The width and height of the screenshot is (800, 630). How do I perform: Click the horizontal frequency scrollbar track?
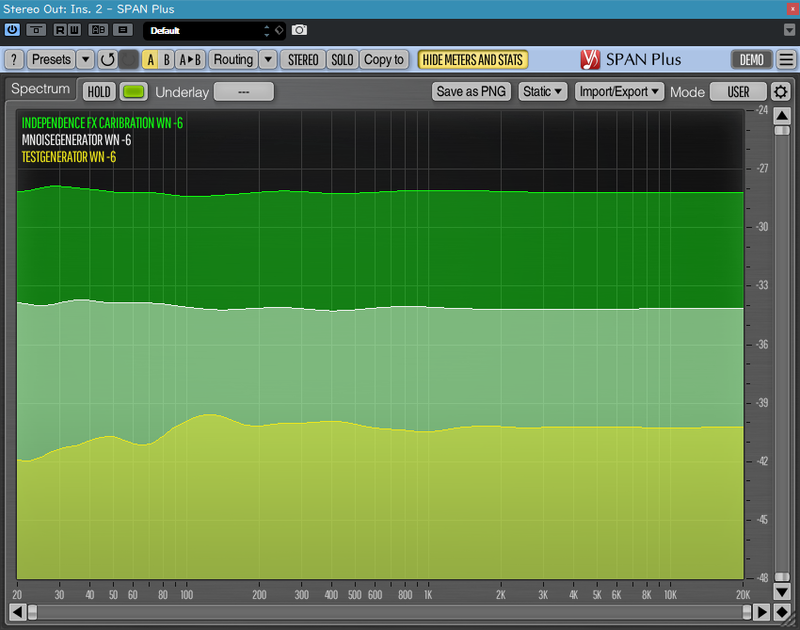[x=389, y=612]
